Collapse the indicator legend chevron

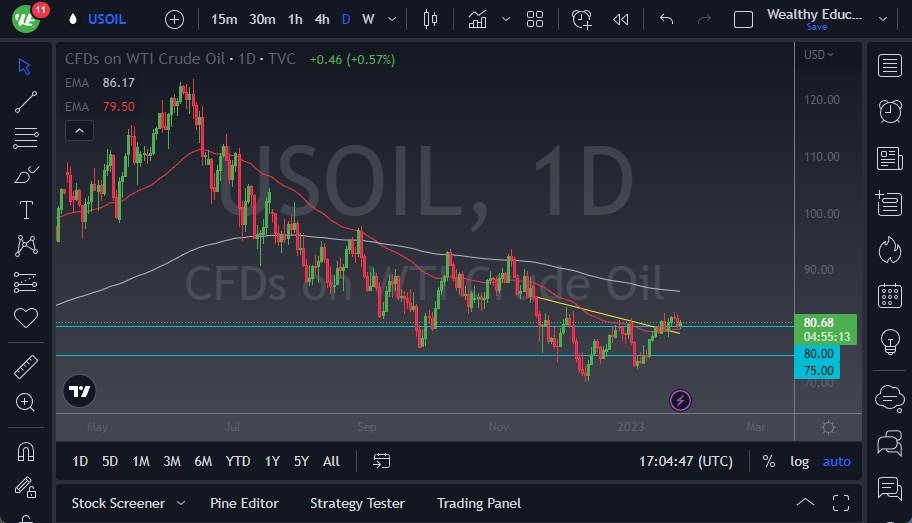coord(78,130)
